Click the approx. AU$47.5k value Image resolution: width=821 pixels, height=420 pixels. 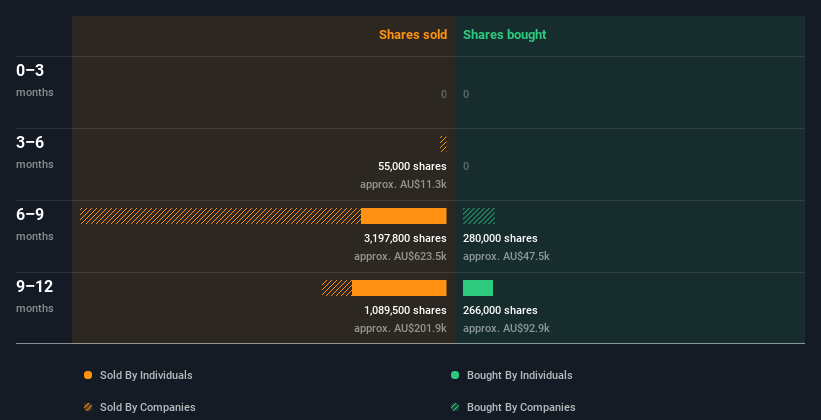coord(506,257)
